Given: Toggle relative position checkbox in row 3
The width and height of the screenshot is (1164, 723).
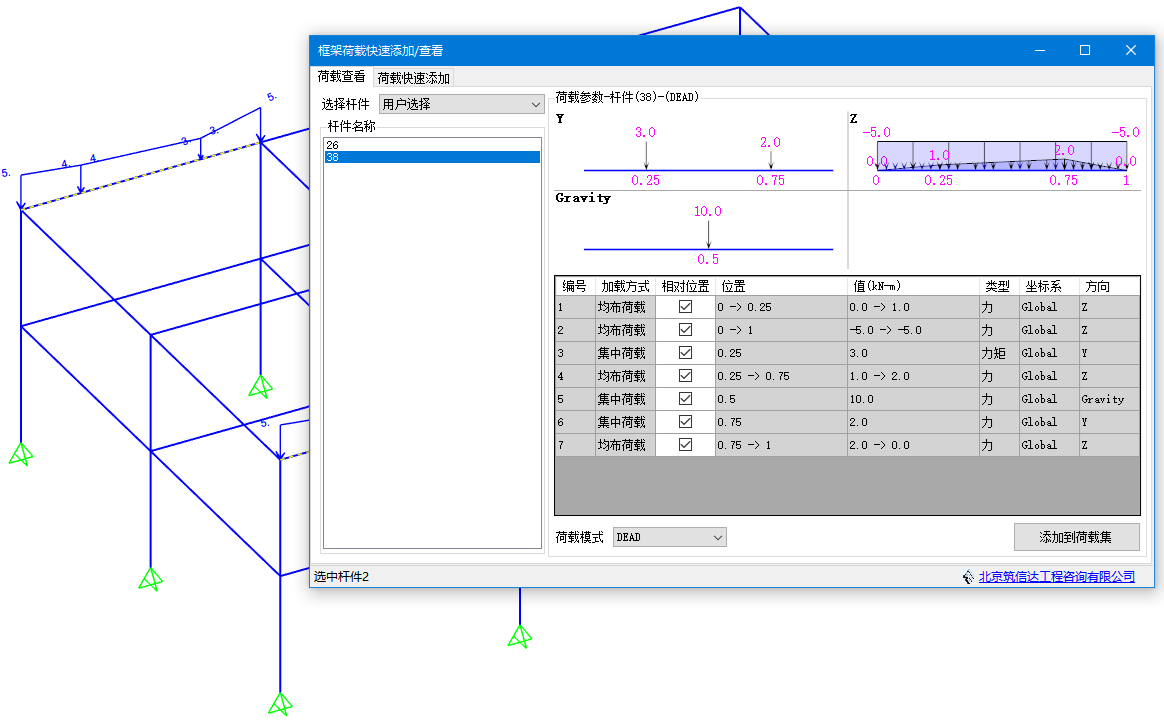Looking at the screenshot, I should 685,353.
